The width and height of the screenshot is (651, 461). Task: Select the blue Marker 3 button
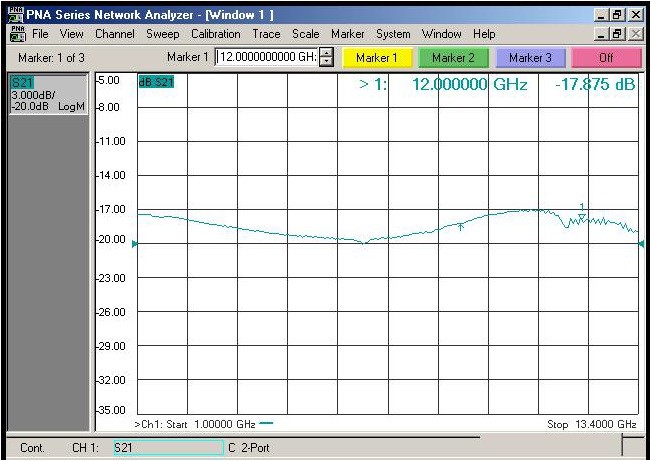(x=530, y=58)
